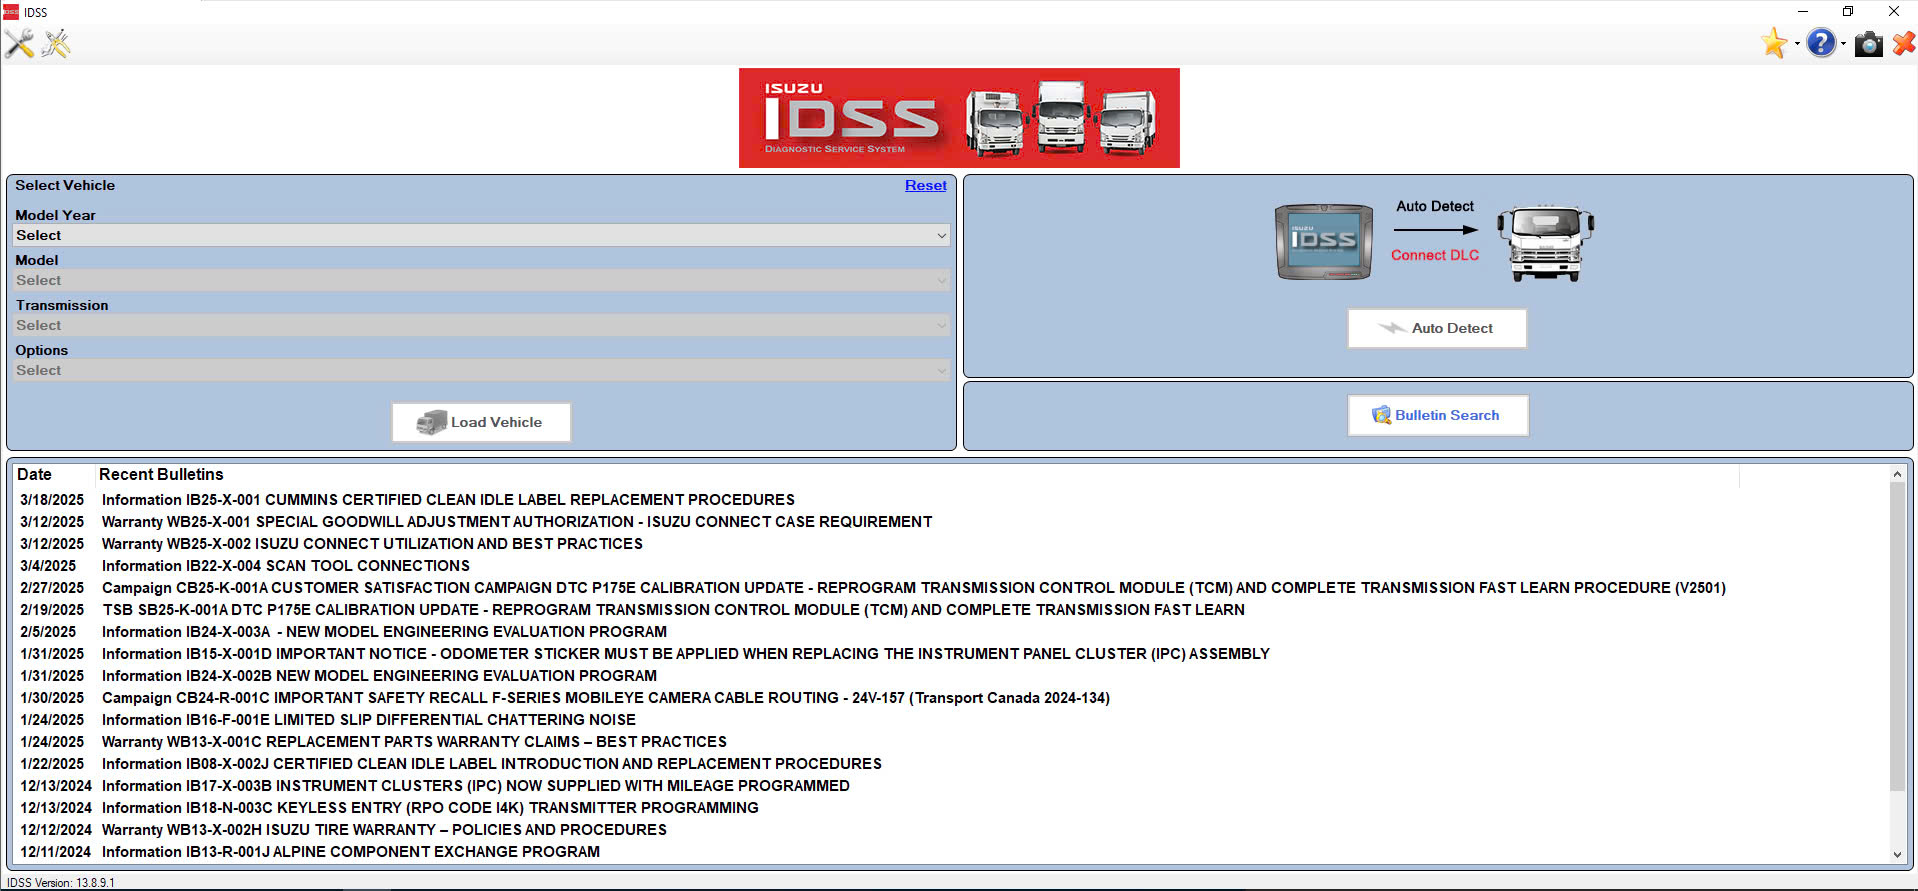
Task: Open the Options dropdown
Action: (x=481, y=370)
